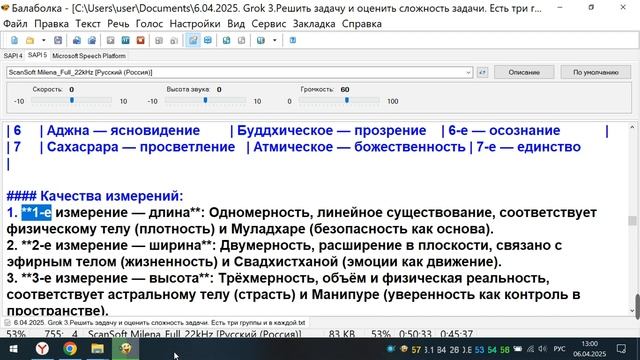
Task: Stop reading with the red Stop icon
Action: coord(140,40)
